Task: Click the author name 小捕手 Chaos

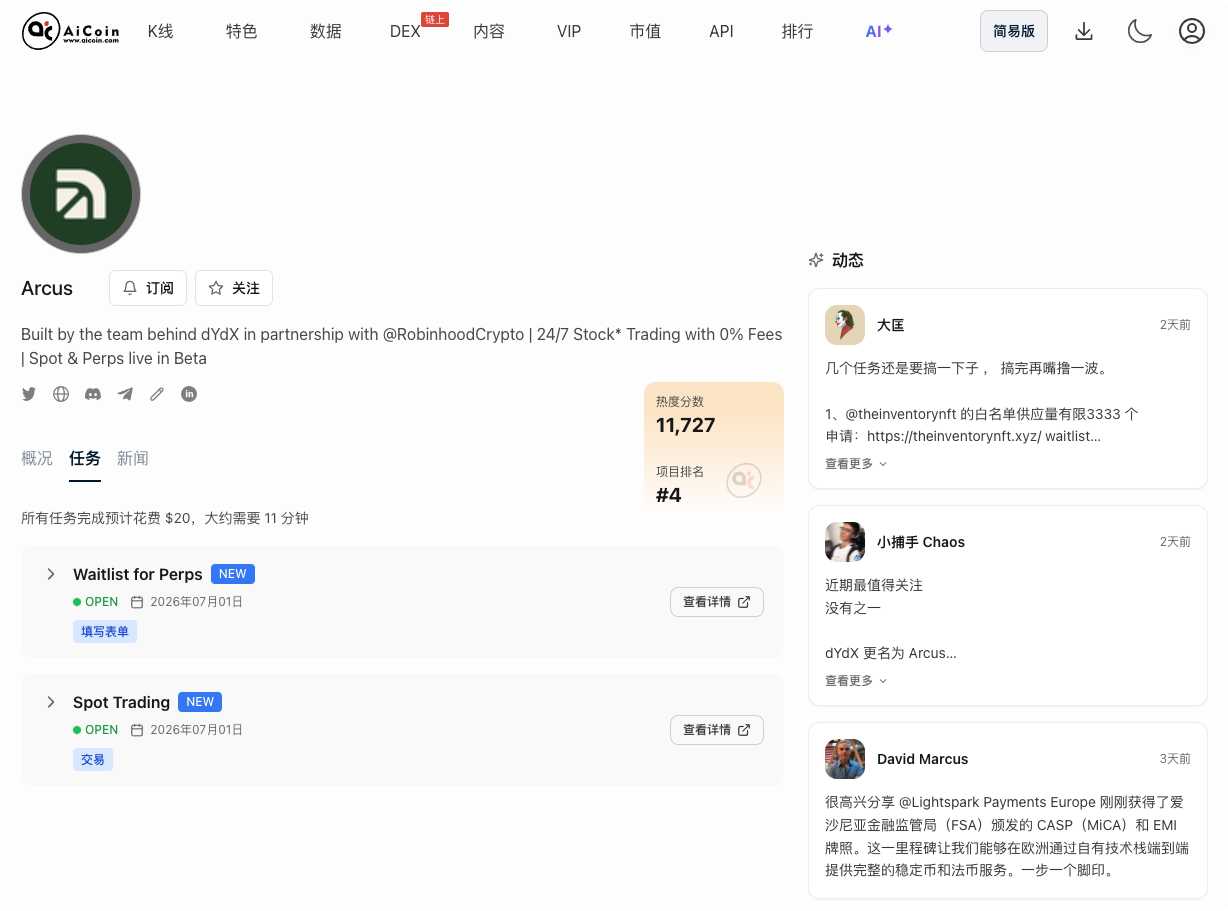Action: pos(921,542)
